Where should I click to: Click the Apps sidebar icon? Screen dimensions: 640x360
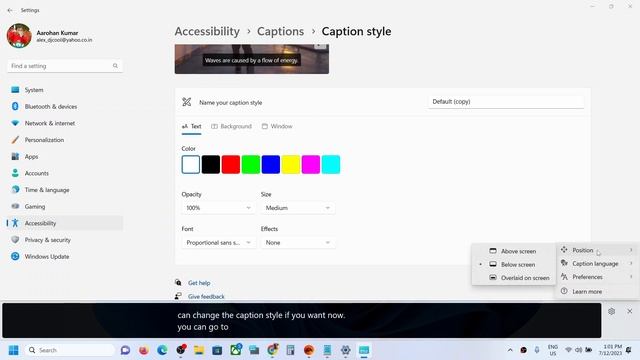[15, 156]
